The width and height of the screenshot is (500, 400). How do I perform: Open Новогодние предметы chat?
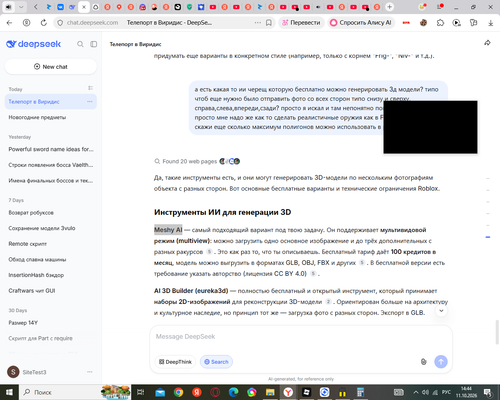tap(51, 117)
